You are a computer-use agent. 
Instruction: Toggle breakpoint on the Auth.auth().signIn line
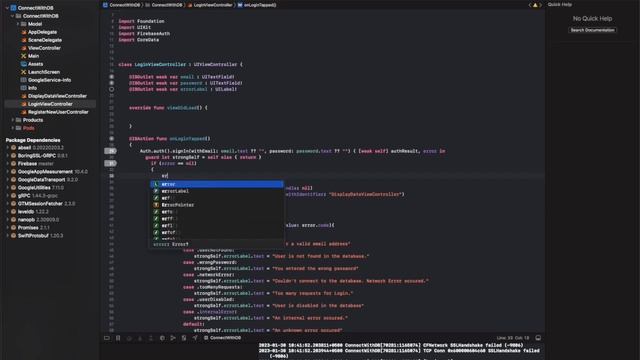(111, 151)
